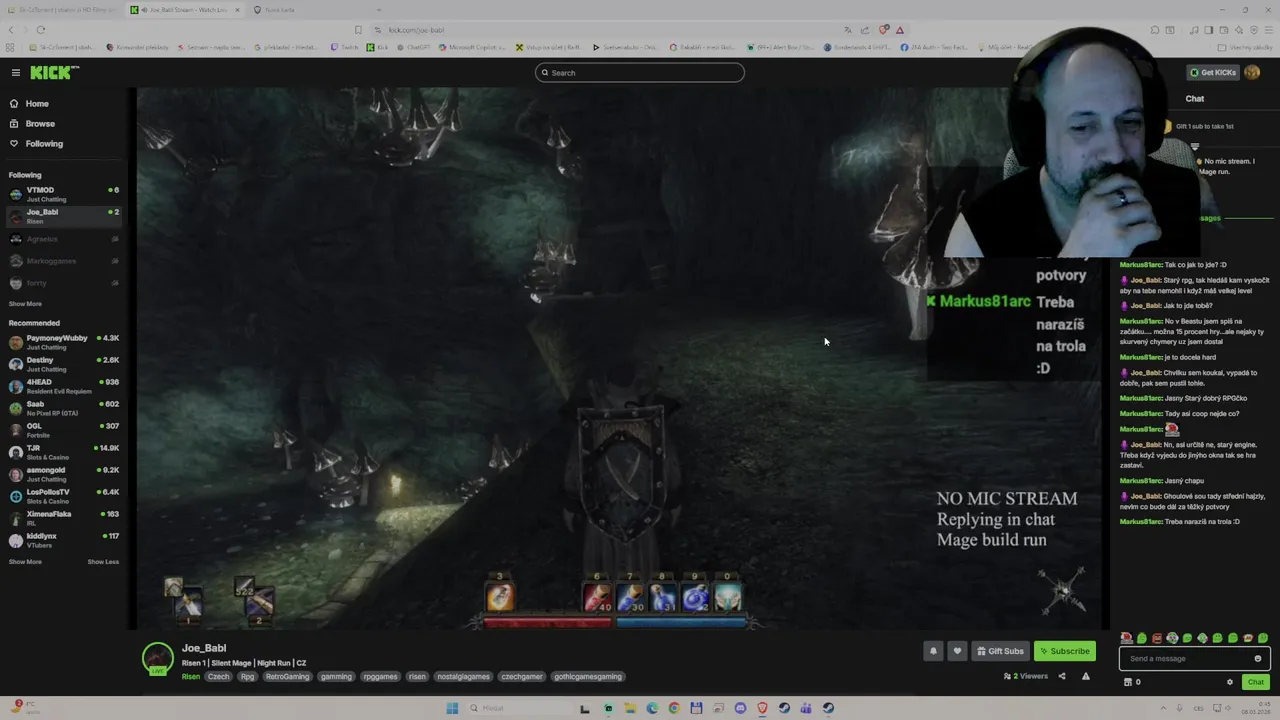Open asmongold recommended channel
This screenshot has height=720, width=1280.
coord(64,474)
